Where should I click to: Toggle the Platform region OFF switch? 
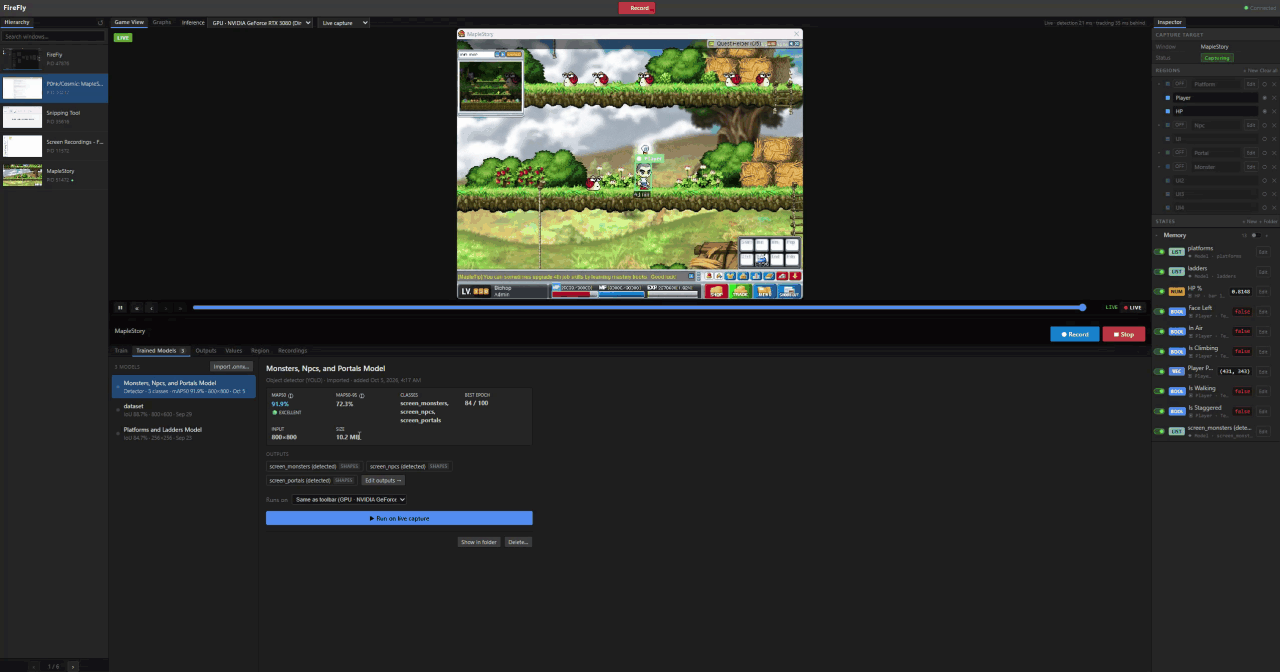tap(1180, 84)
